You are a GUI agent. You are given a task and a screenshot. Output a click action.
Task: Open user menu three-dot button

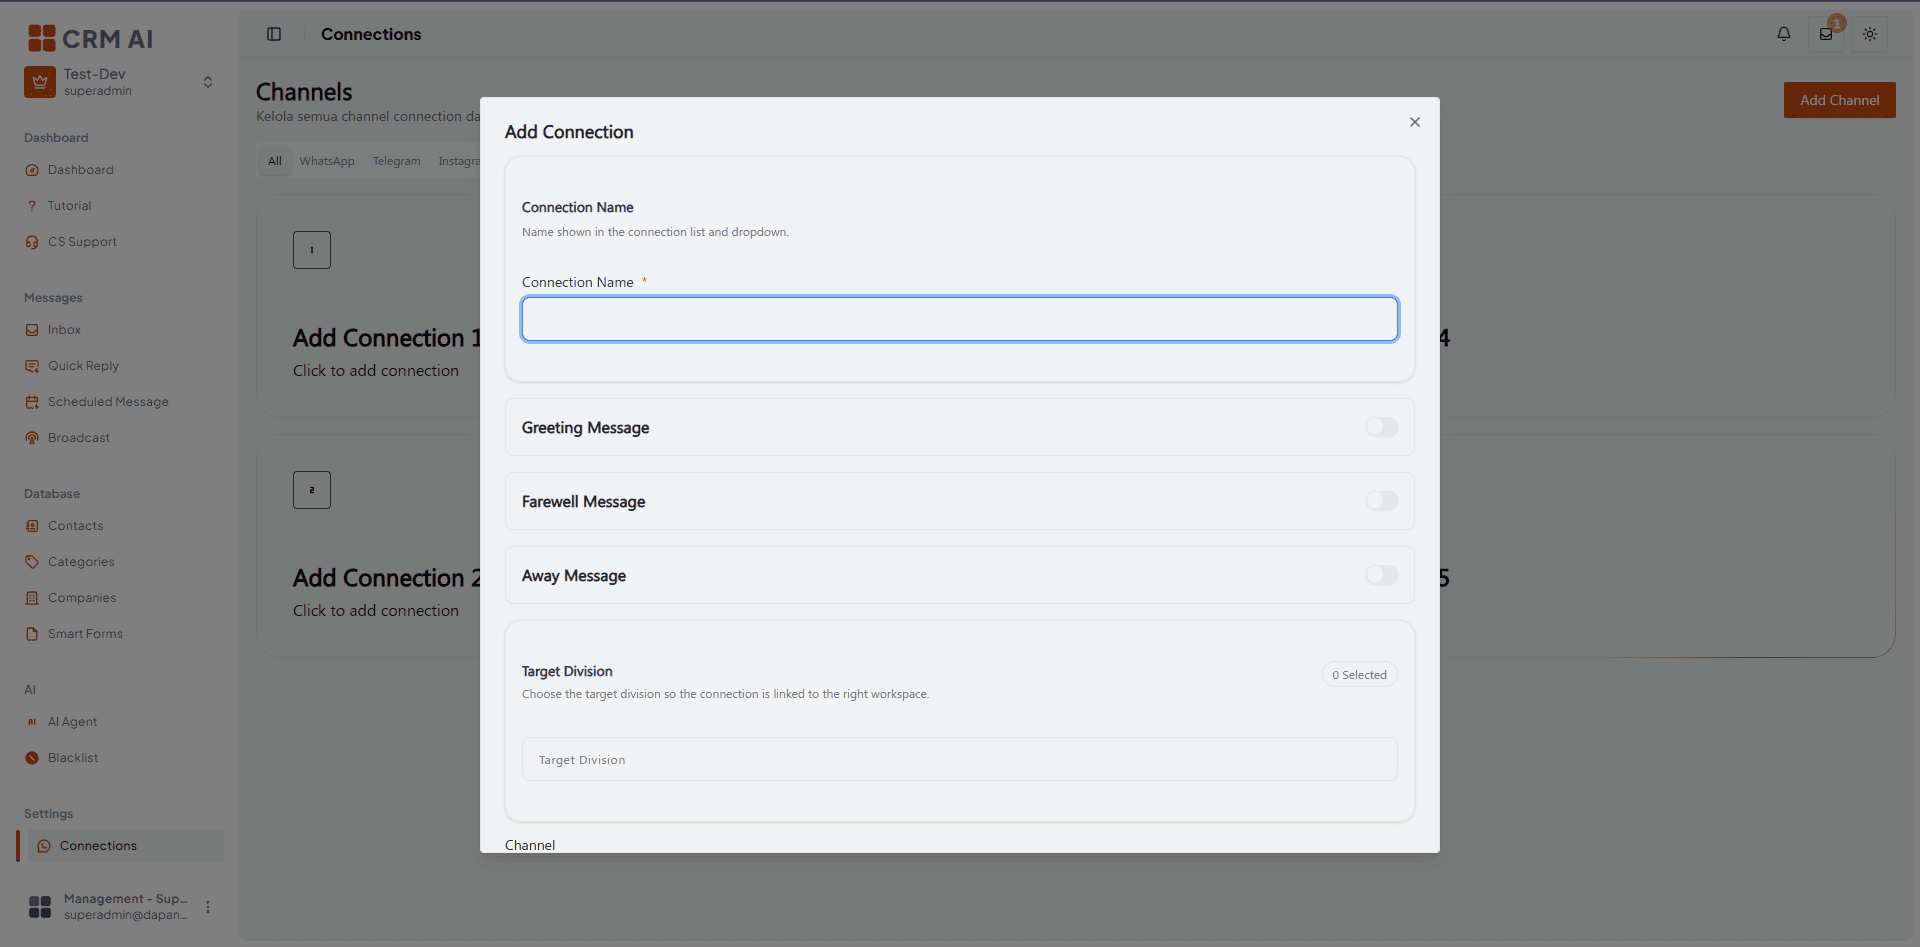(208, 907)
